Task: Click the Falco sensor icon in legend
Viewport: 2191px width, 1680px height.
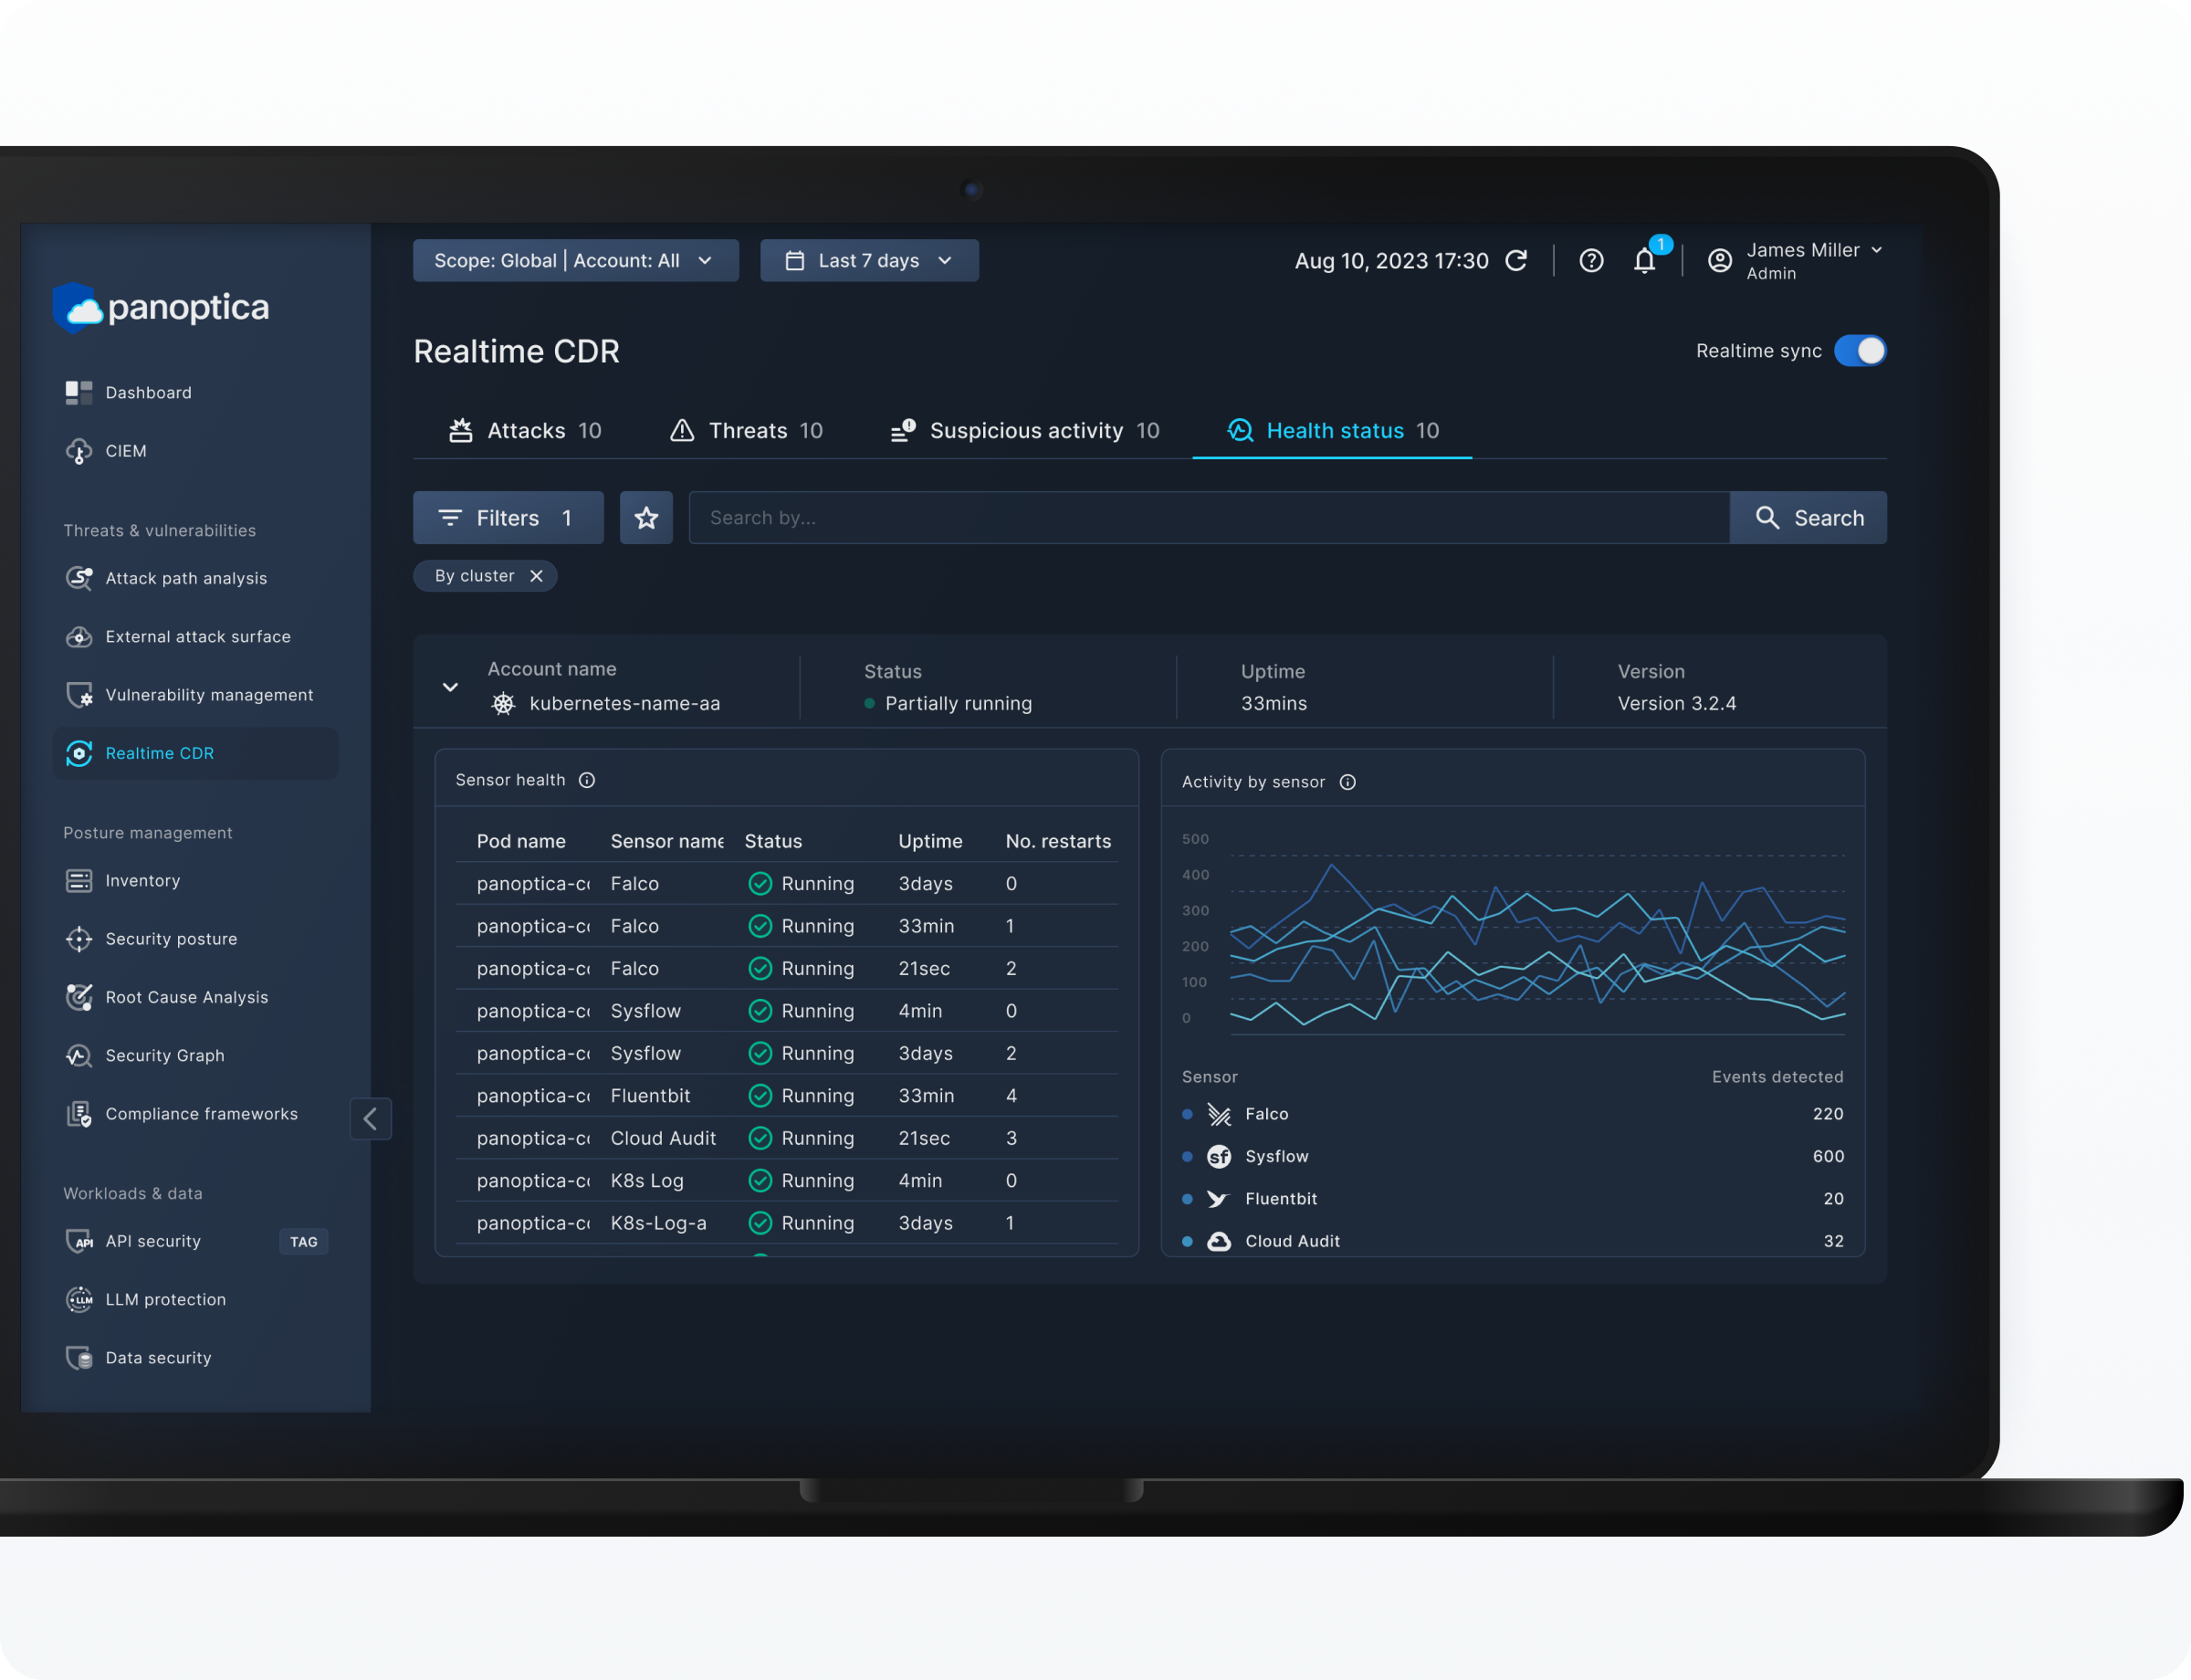Action: pyautogui.click(x=1219, y=1114)
